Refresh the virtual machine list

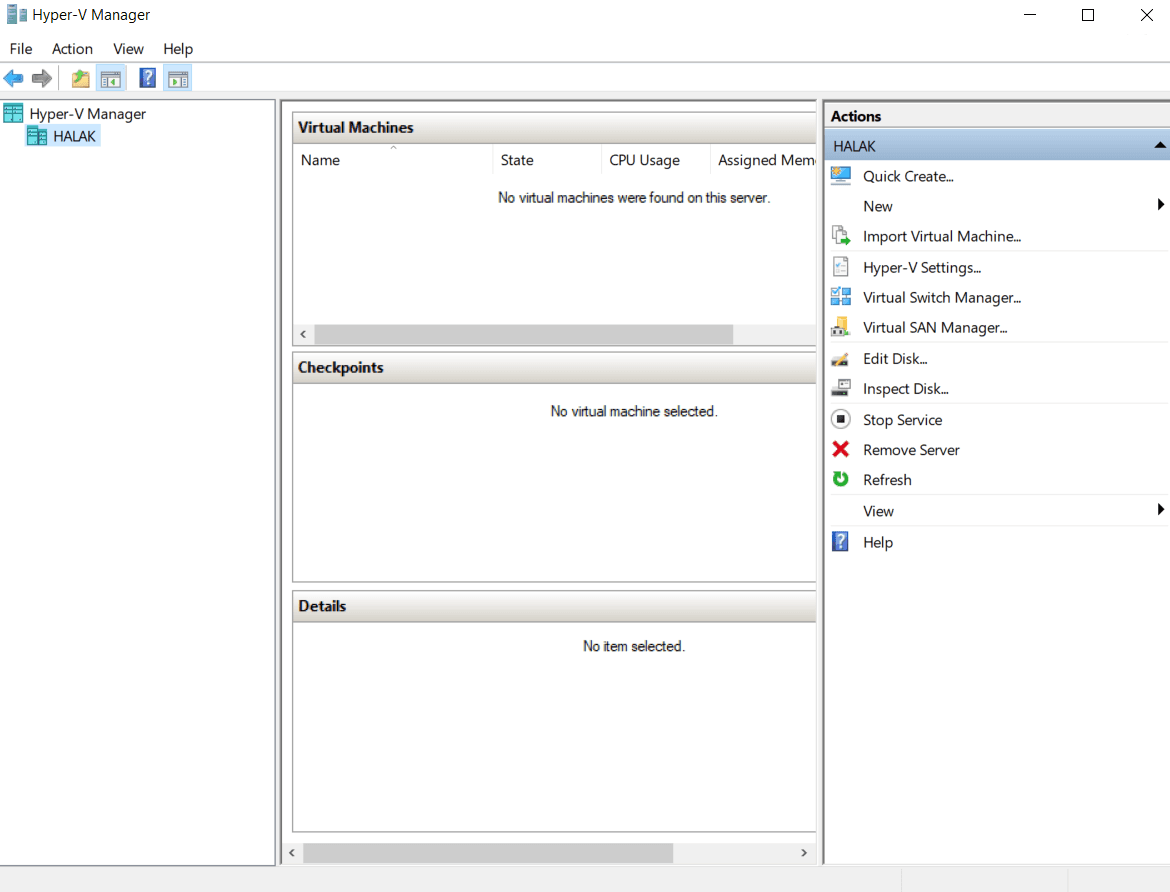[887, 480]
